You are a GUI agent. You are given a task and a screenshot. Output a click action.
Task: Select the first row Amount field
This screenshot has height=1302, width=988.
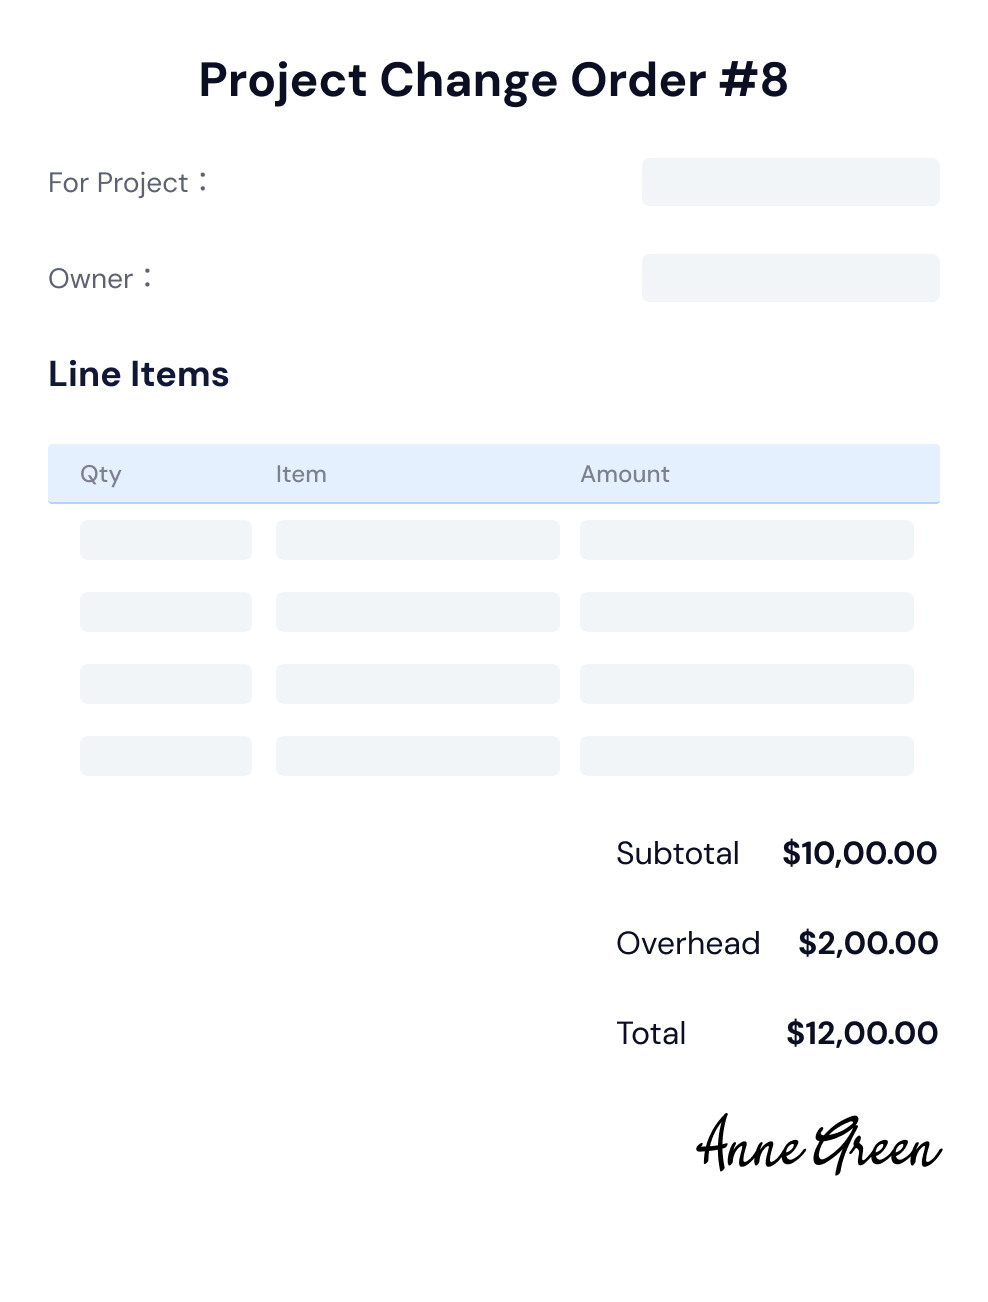point(747,540)
